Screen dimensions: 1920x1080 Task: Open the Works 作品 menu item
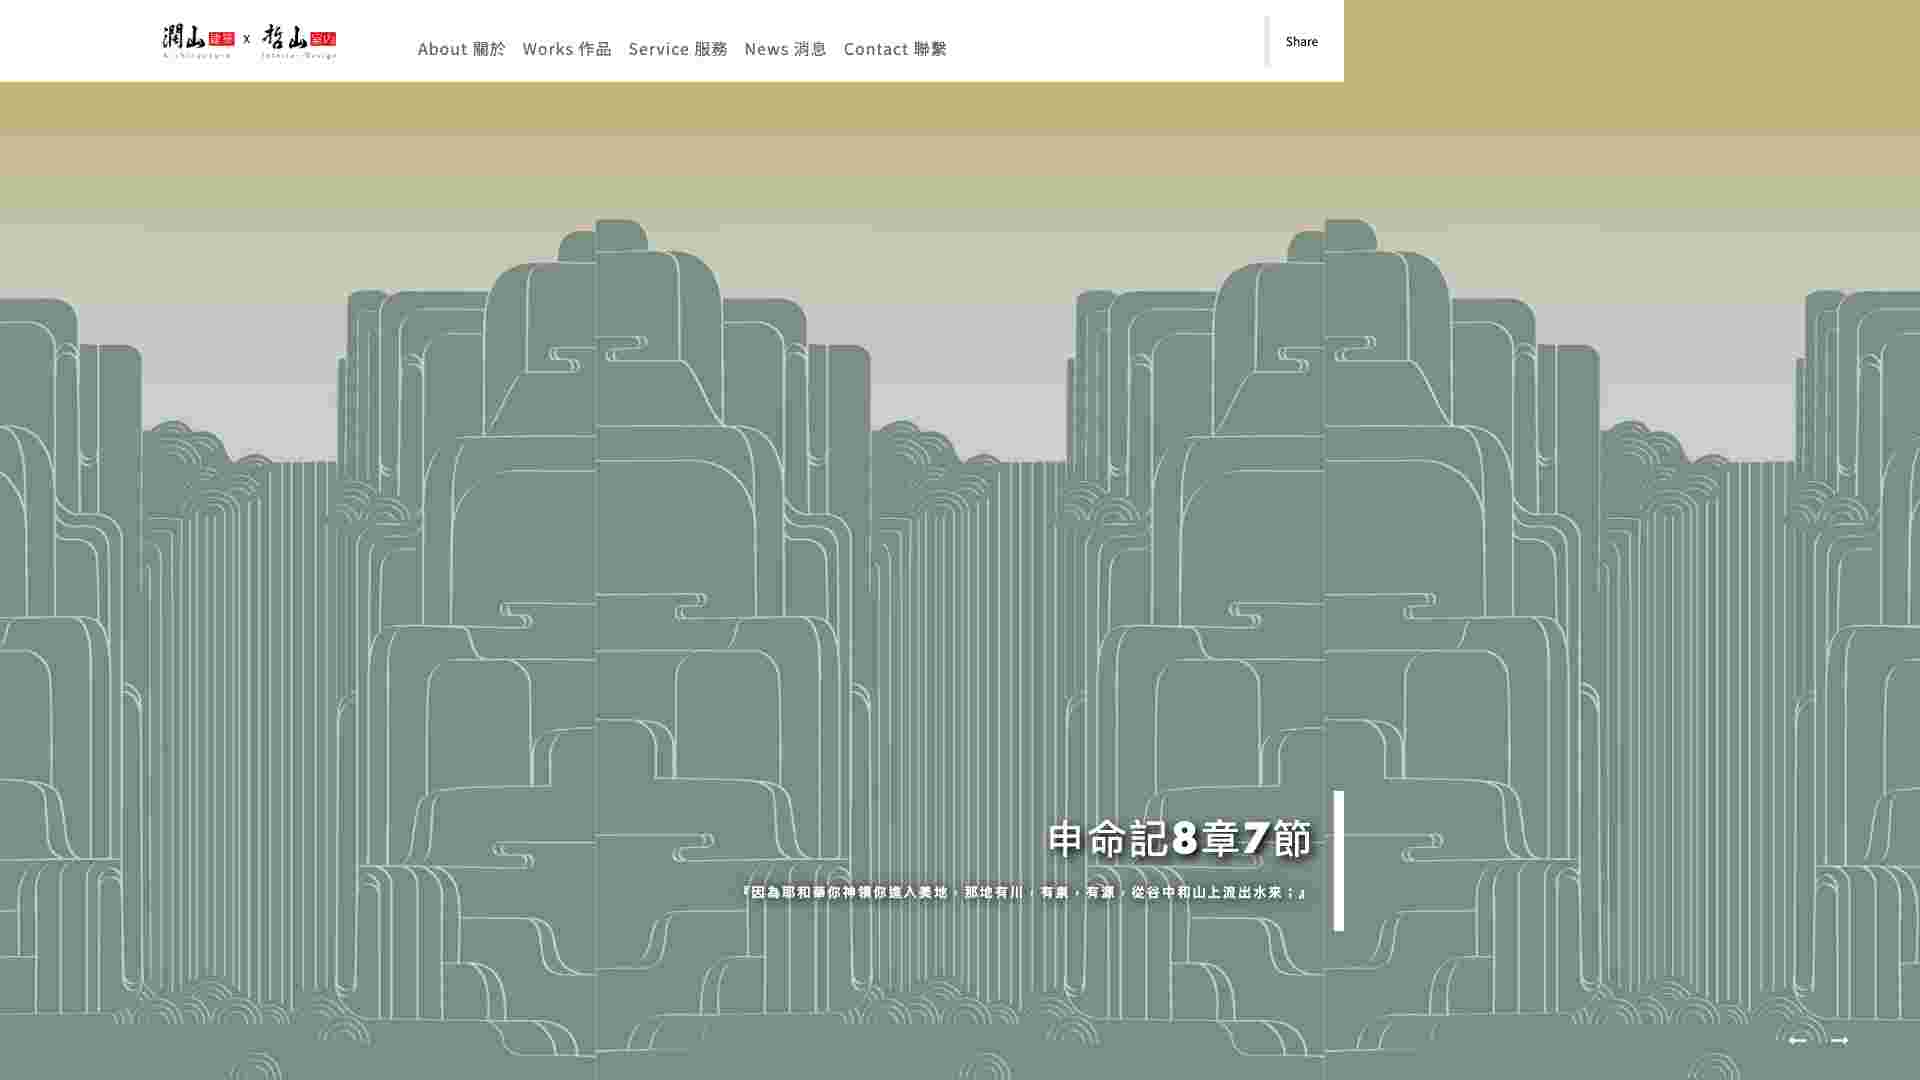(567, 48)
